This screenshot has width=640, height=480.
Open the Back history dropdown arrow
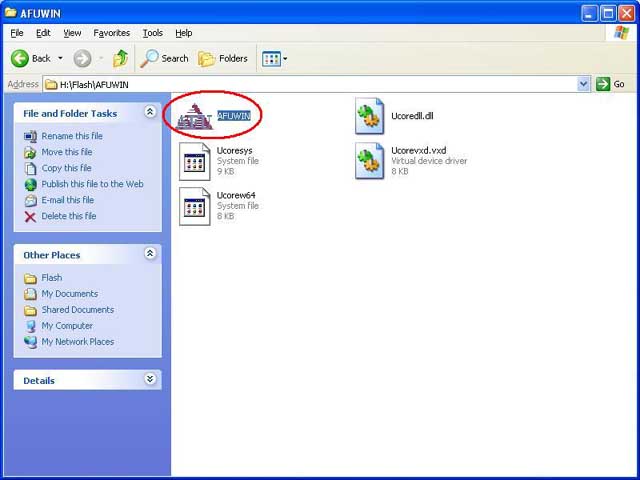(x=60, y=58)
